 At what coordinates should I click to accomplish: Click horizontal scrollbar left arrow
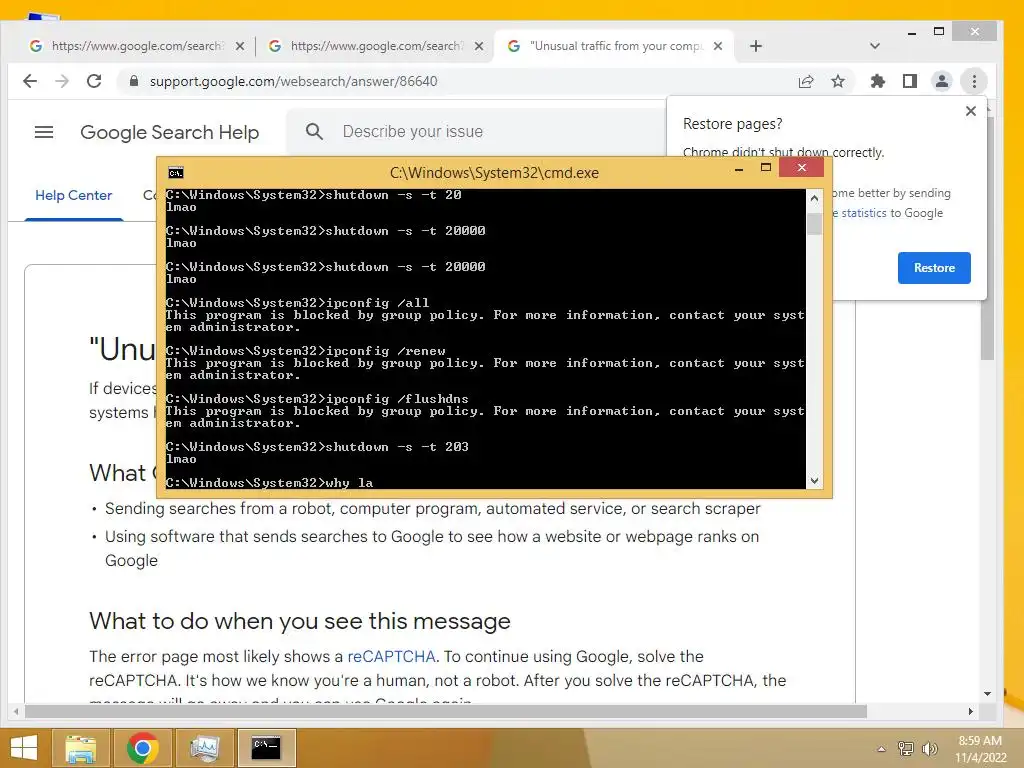pos(16,711)
